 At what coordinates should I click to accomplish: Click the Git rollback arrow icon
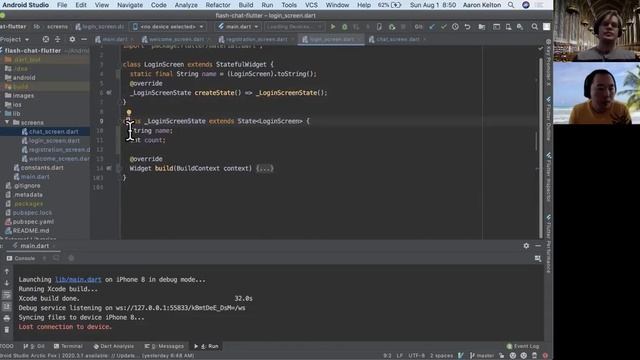pyautogui.click(x=467, y=27)
